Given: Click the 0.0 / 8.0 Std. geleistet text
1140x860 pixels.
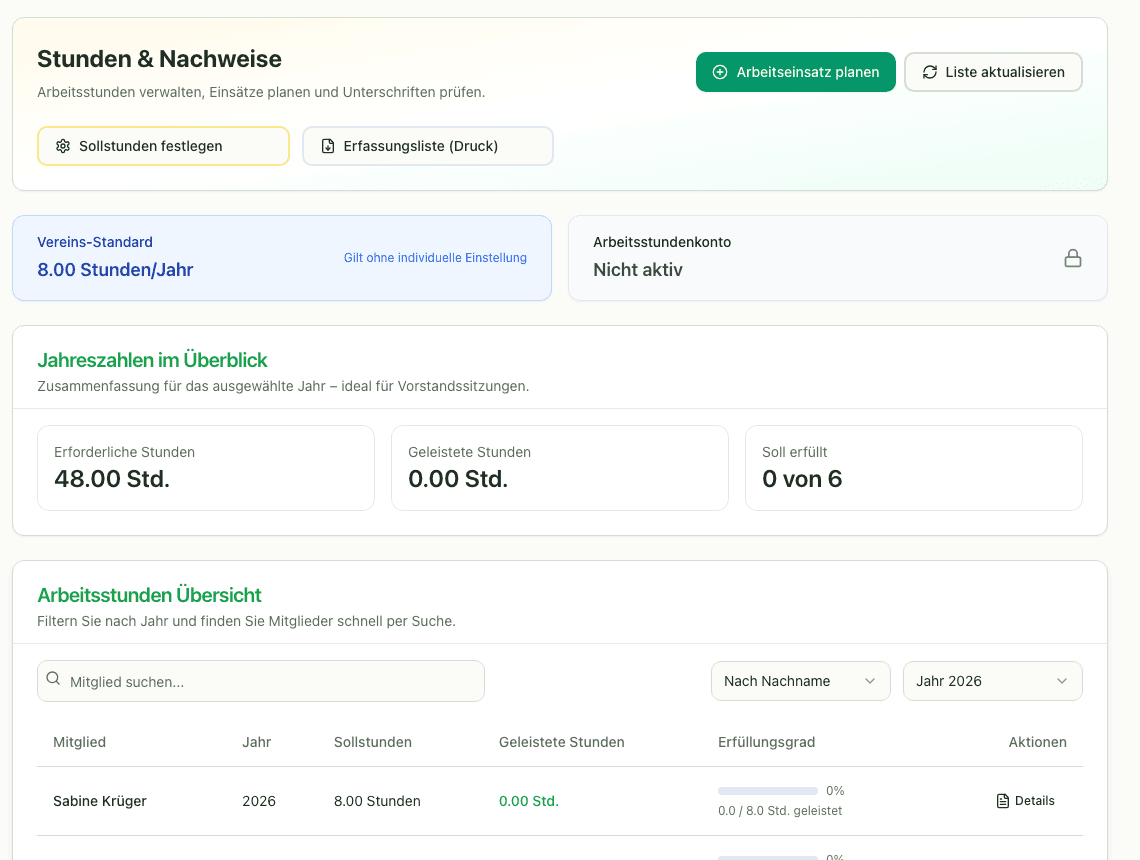Looking at the screenshot, I should click(x=780, y=811).
